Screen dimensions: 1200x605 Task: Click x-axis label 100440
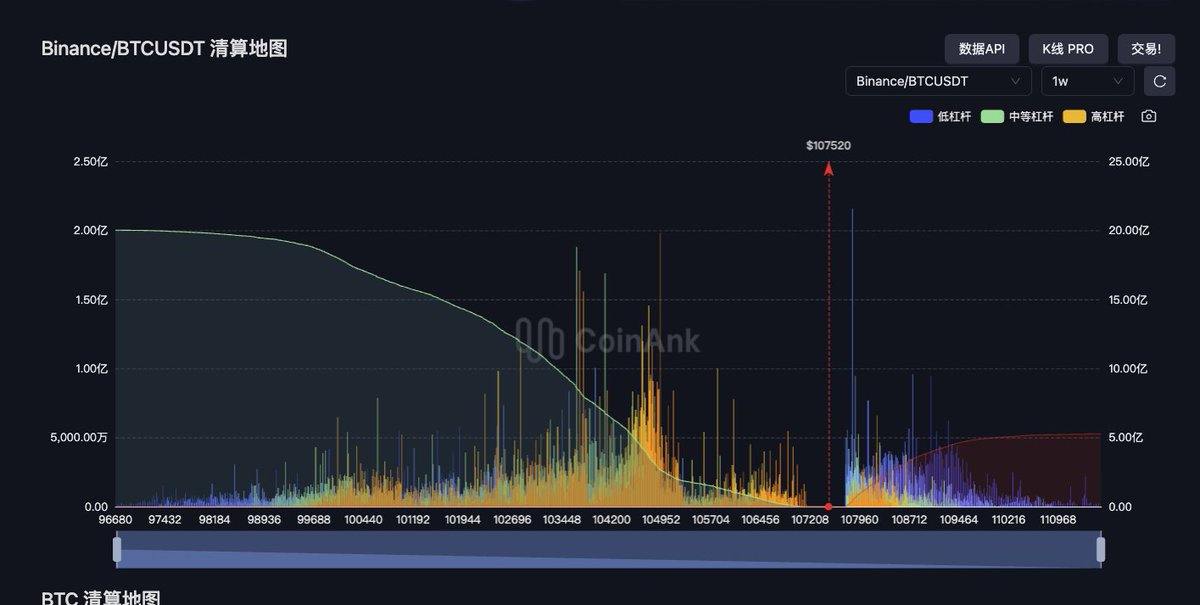pos(363,520)
